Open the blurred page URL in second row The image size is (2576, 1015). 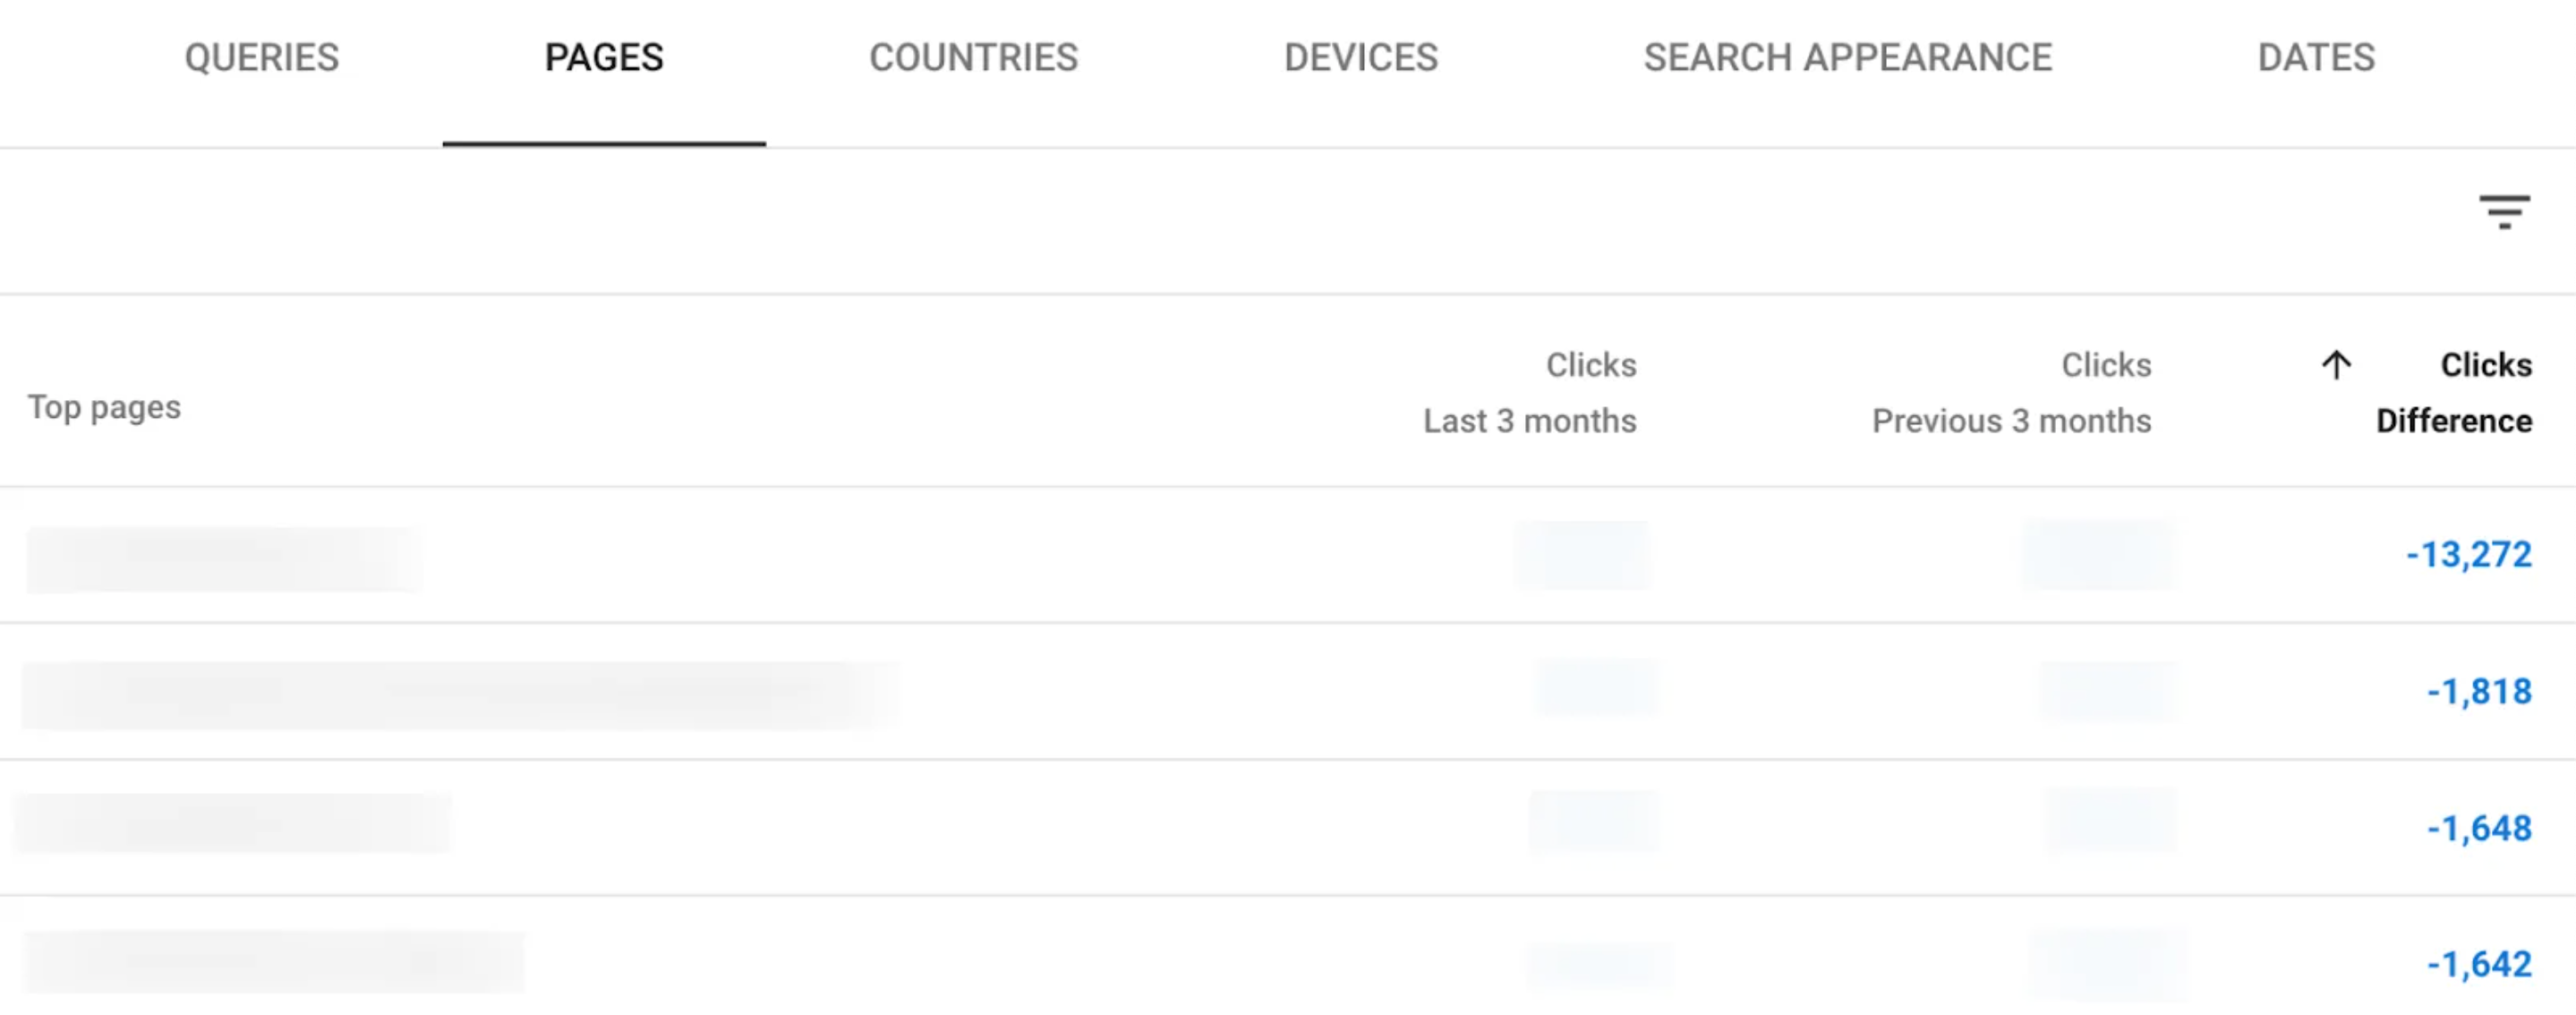click(x=460, y=694)
